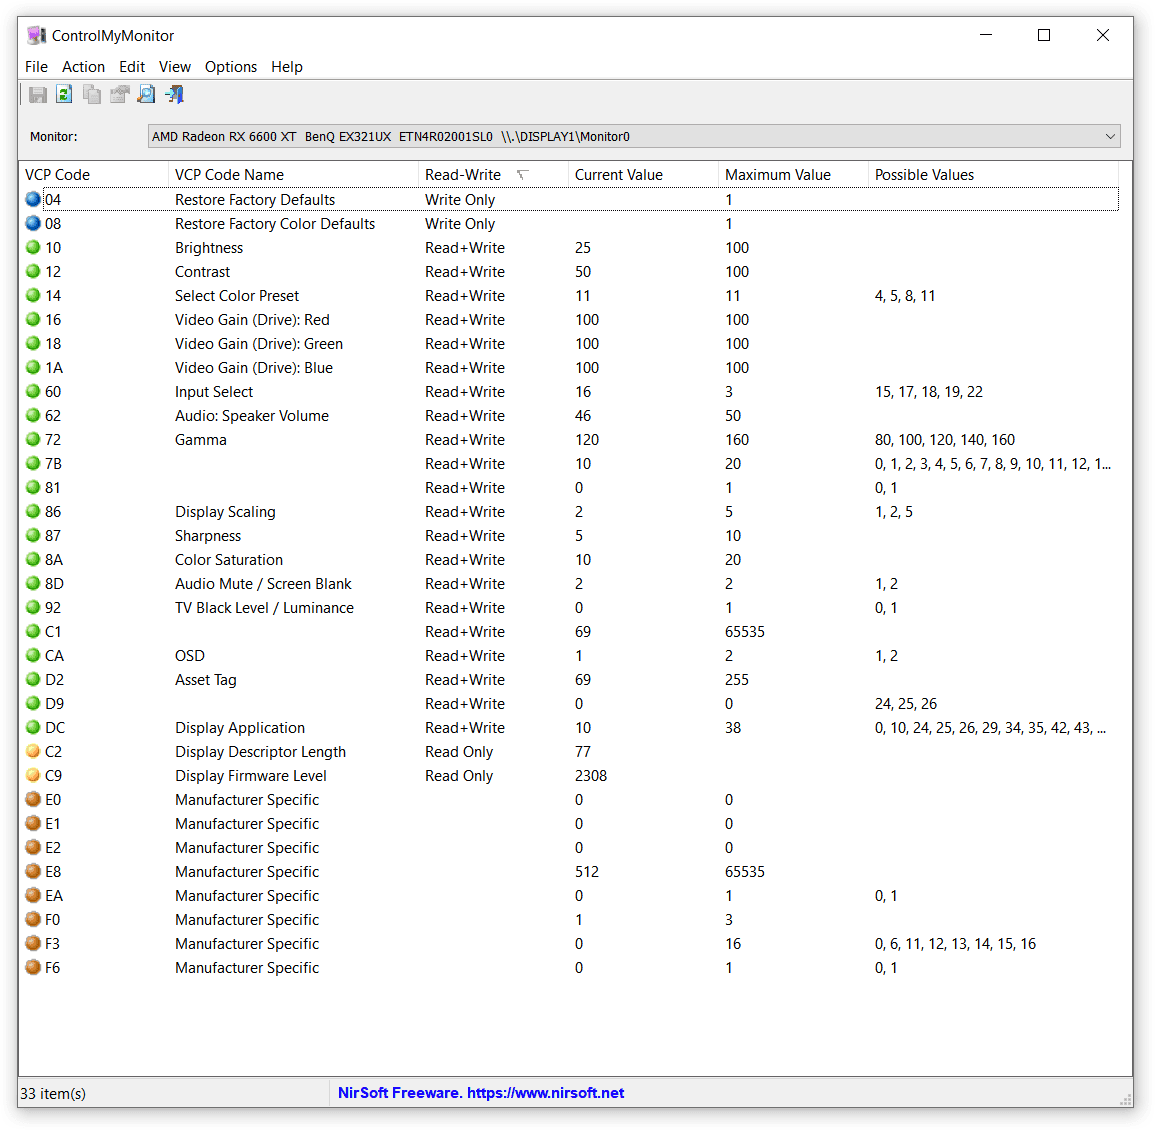
Task: Click the yellow icon of code C2
Action: 33,751
